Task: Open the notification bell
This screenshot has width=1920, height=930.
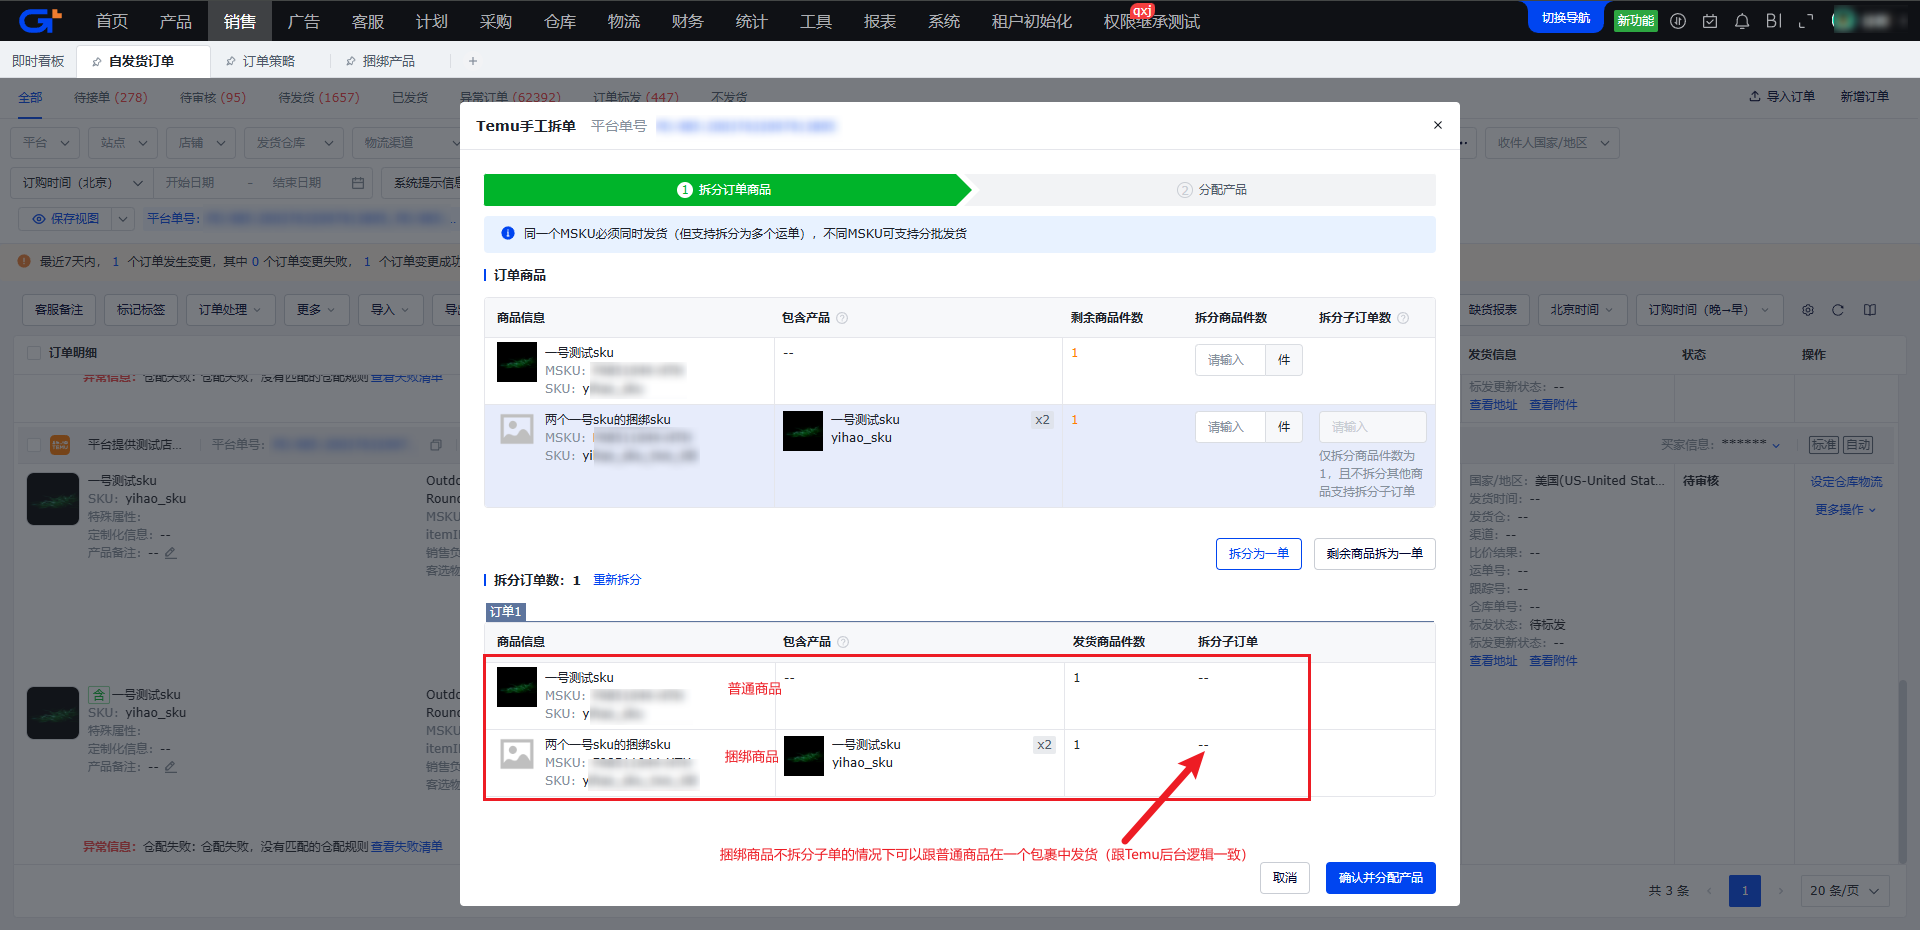Action: (1742, 21)
